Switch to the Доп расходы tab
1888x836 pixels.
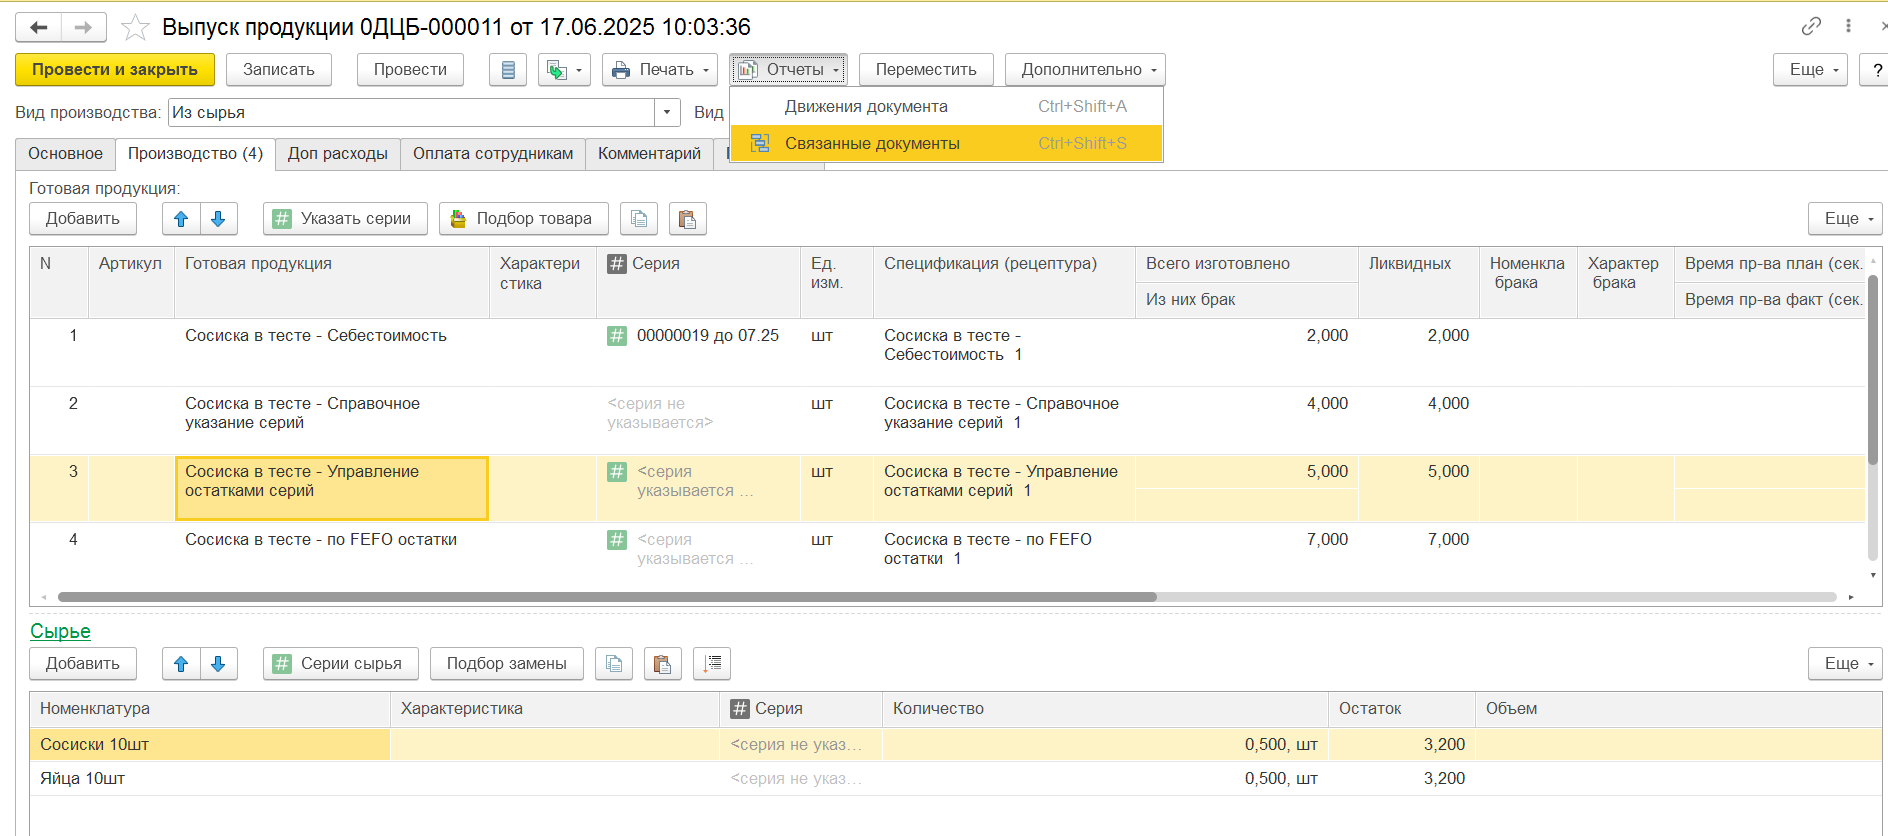tap(337, 154)
